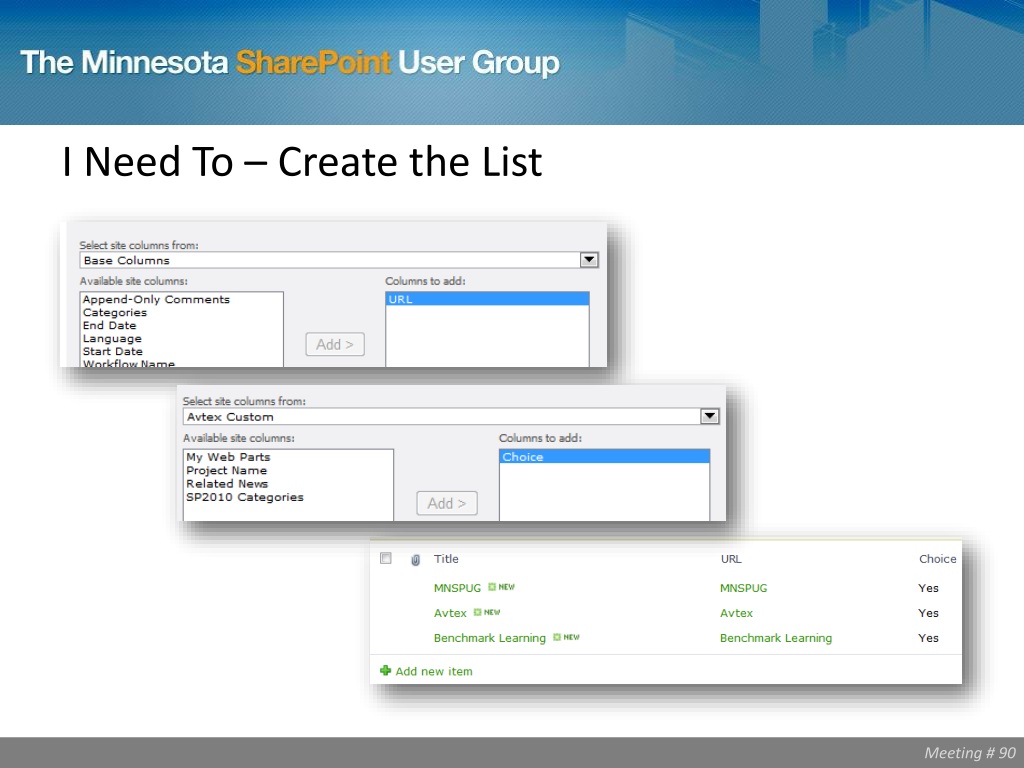Click Add button next to Base Columns list
Screen dimensions: 1024x768
point(335,344)
